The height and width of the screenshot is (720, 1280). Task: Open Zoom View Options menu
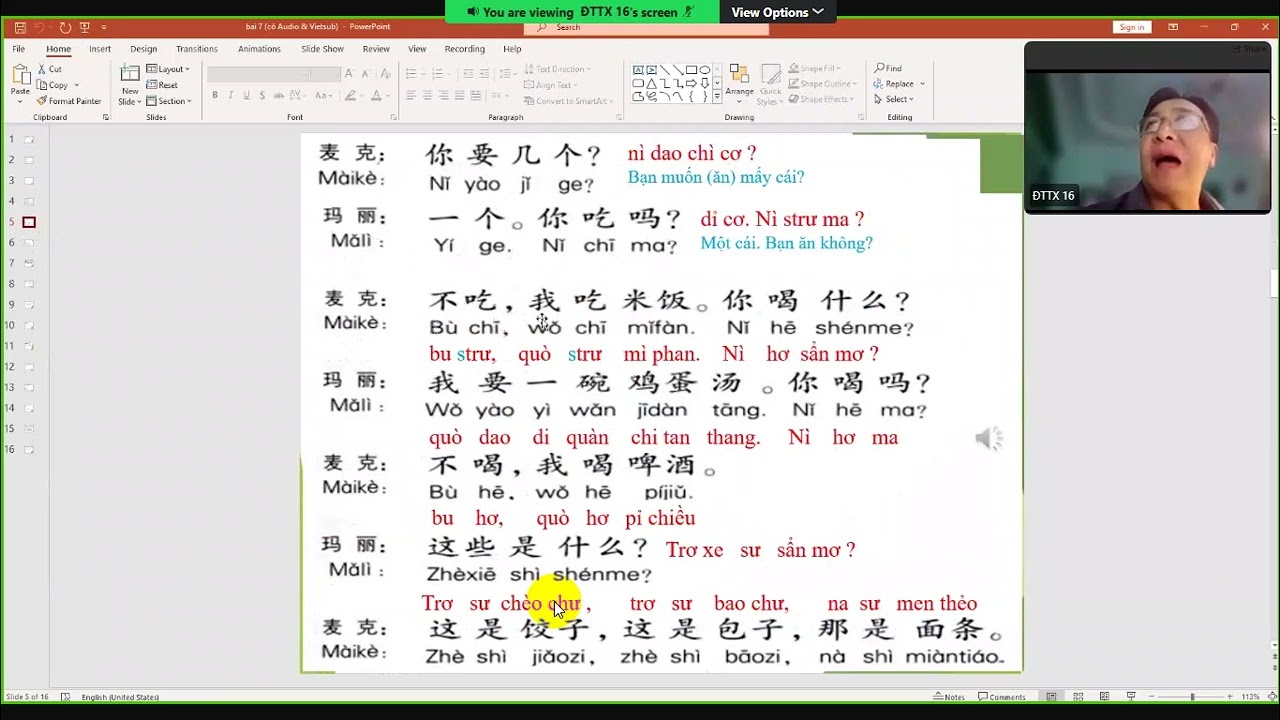pos(777,12)
